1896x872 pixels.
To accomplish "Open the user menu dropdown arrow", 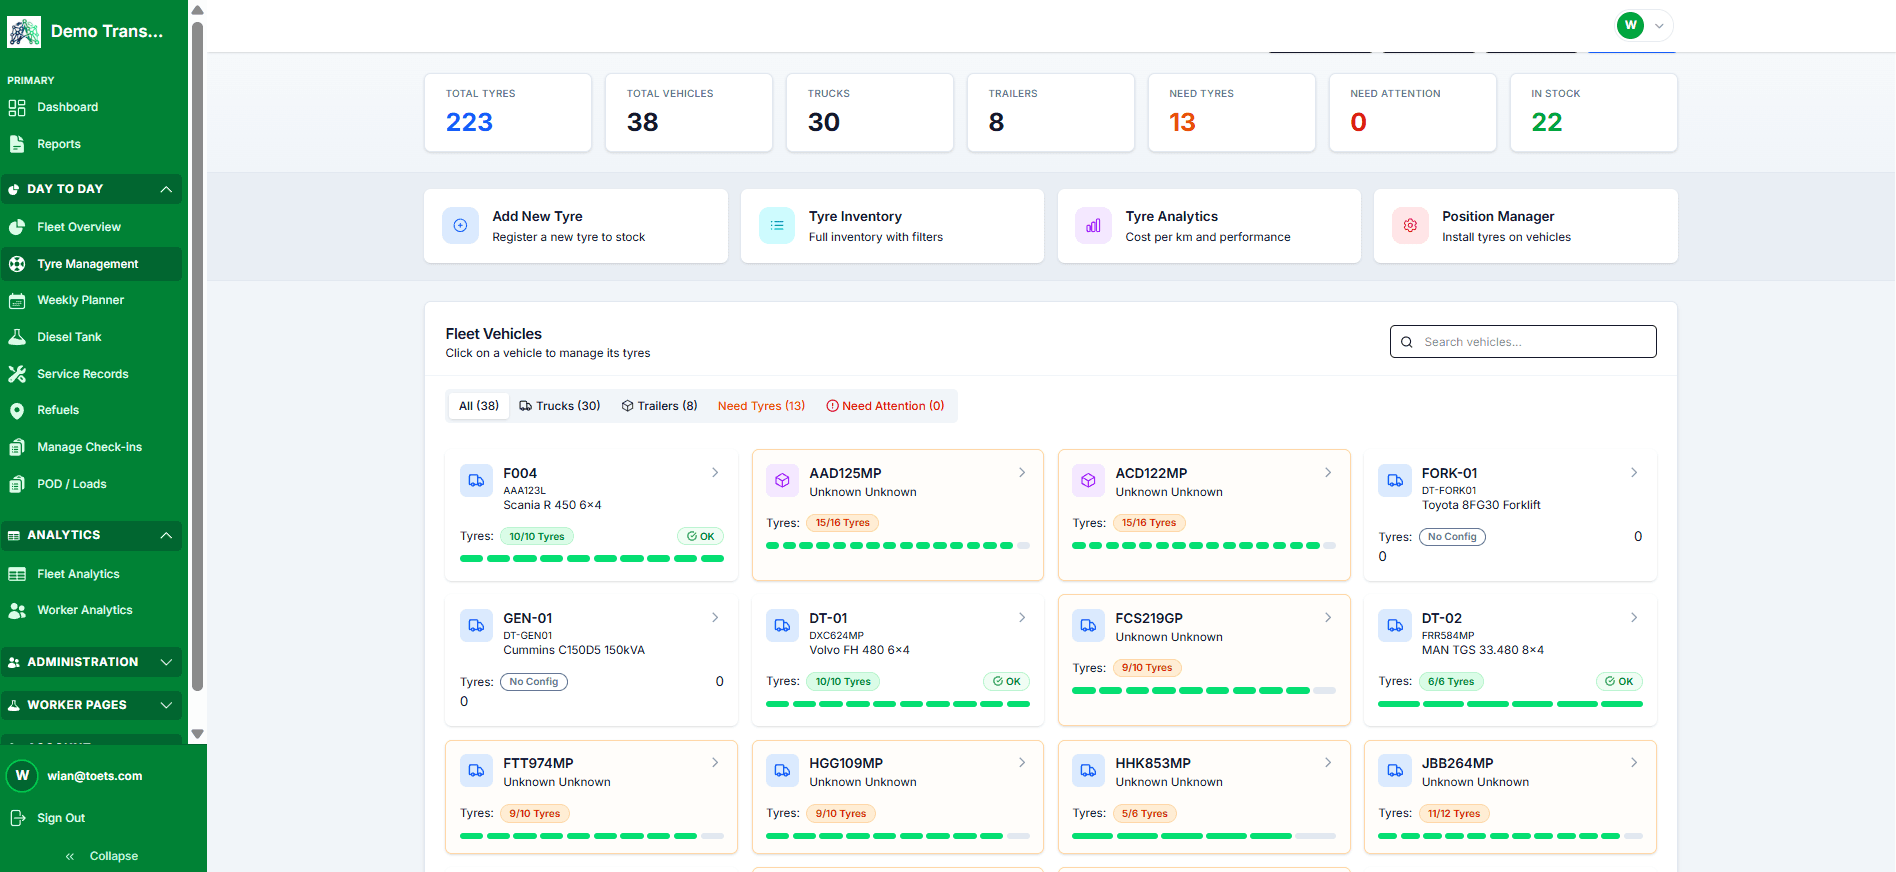I will tap(1659, 26).
